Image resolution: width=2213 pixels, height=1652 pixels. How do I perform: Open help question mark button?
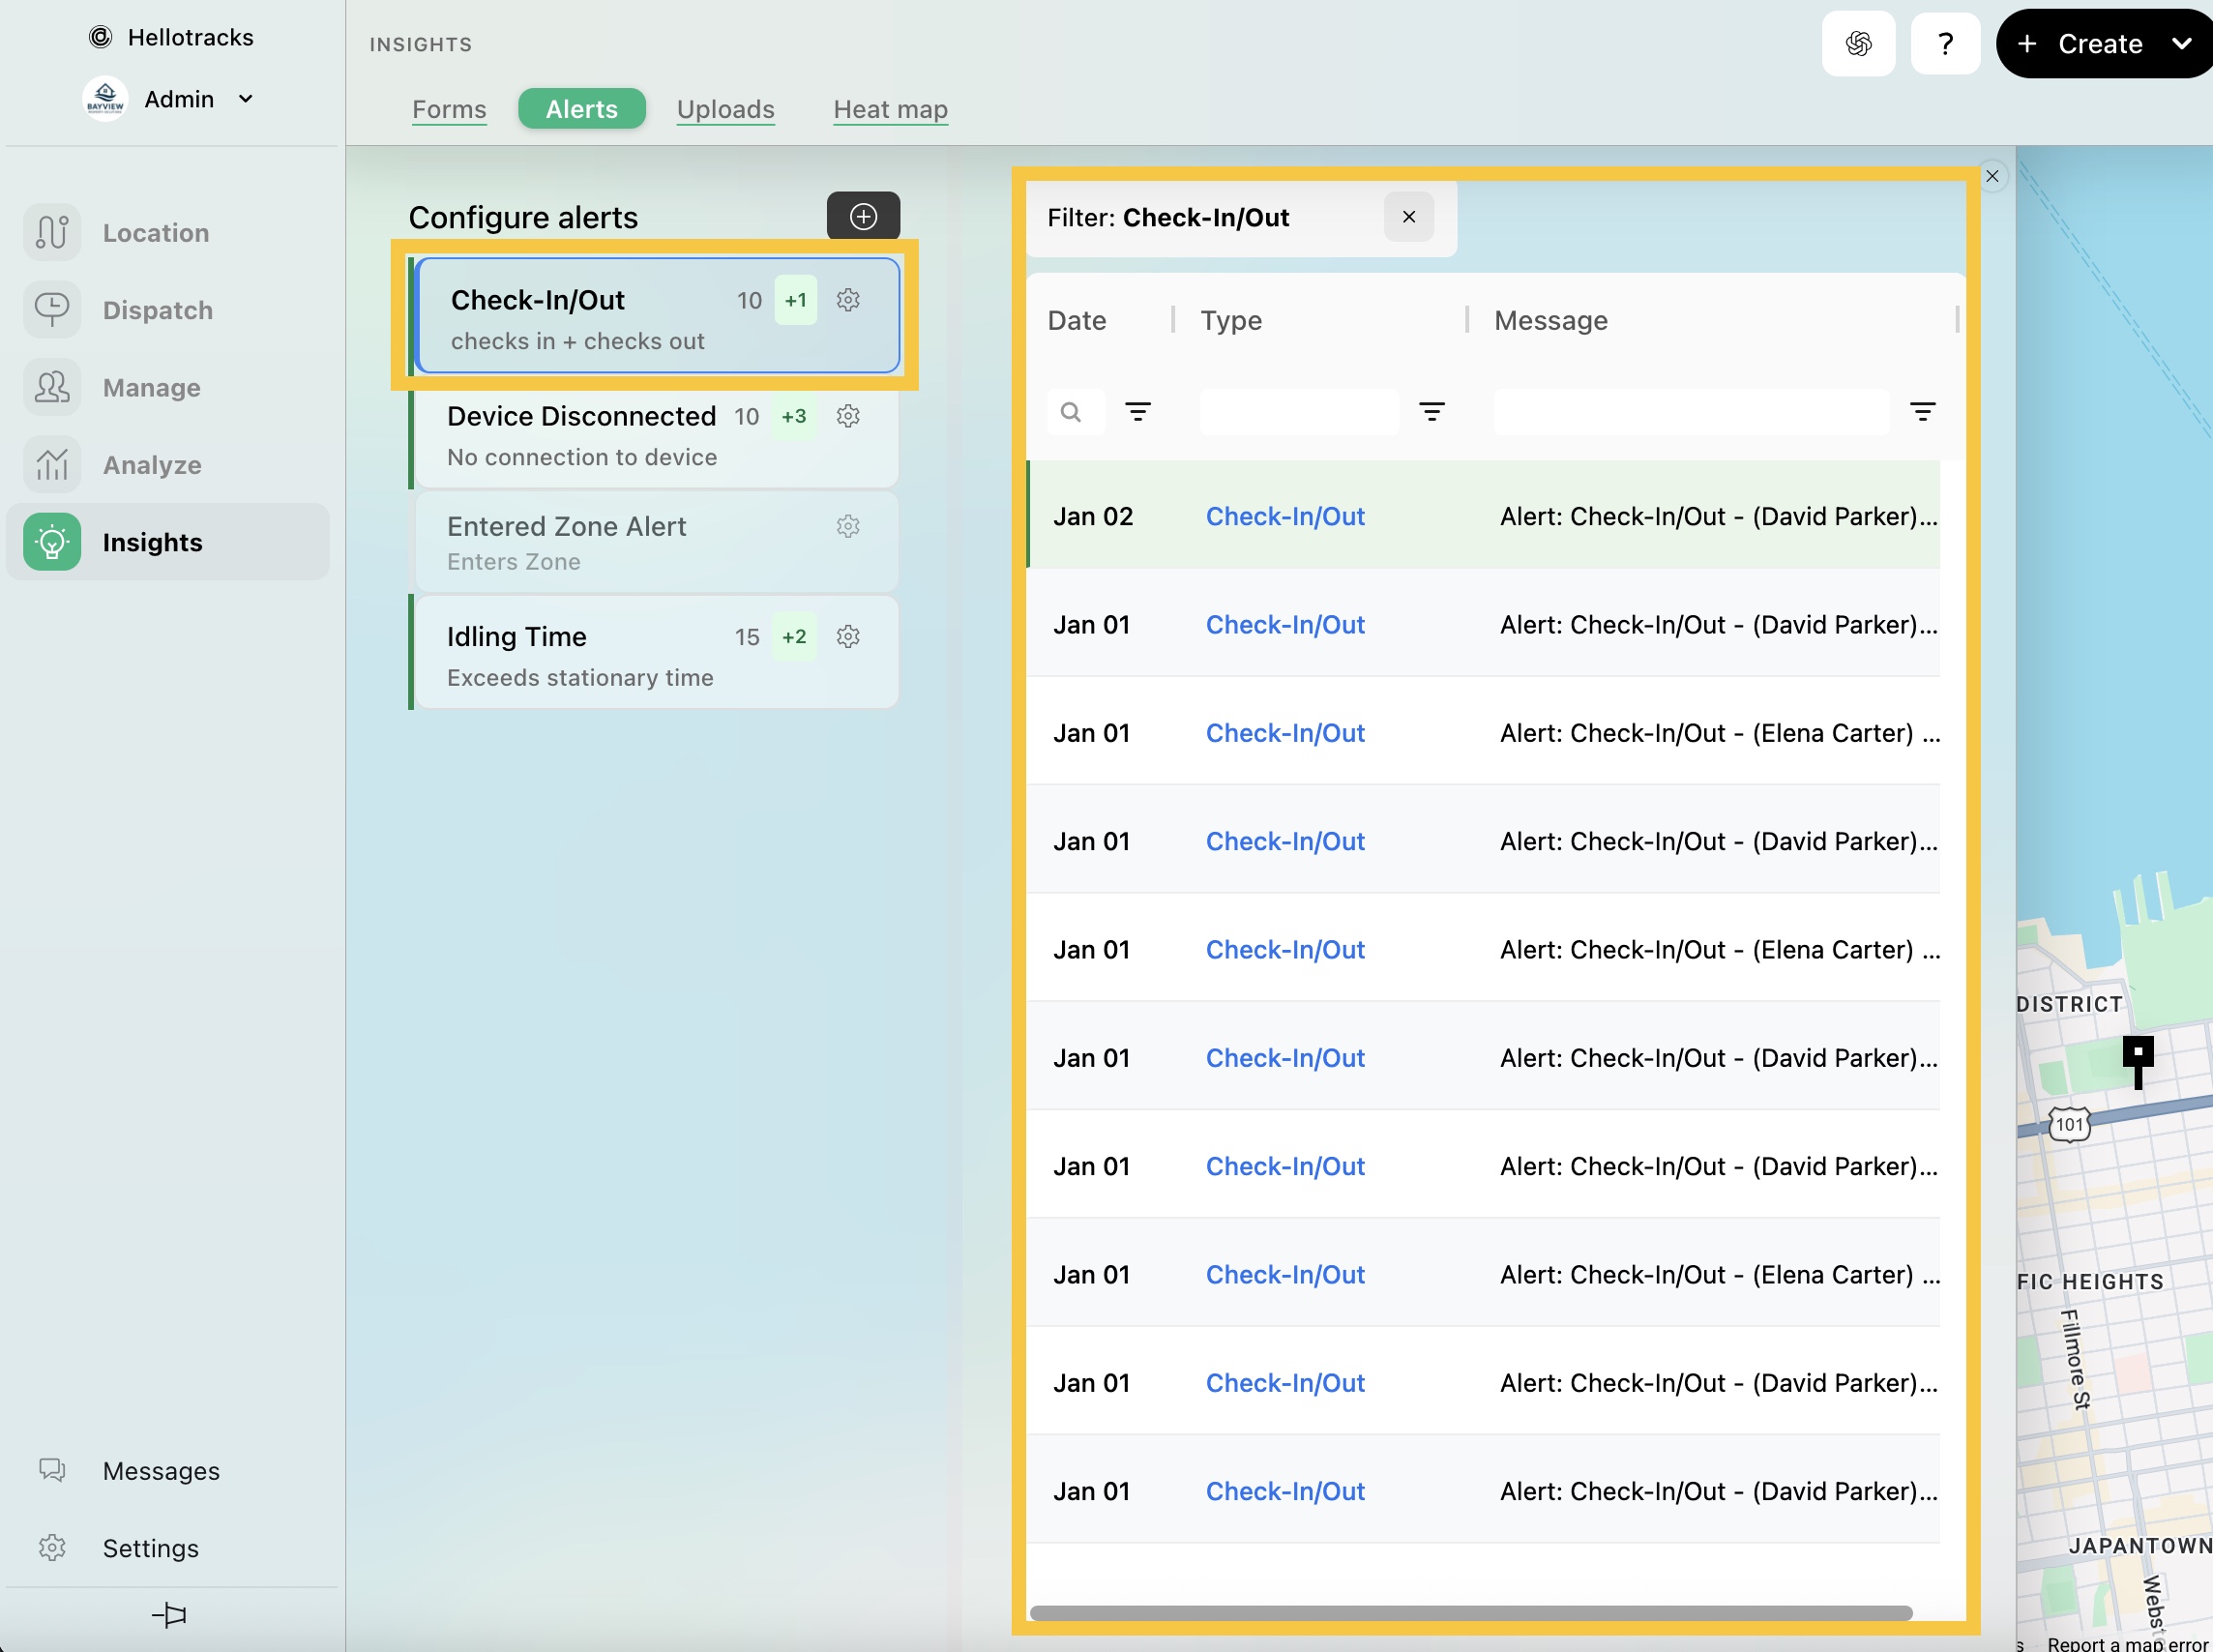point(1945,44)
